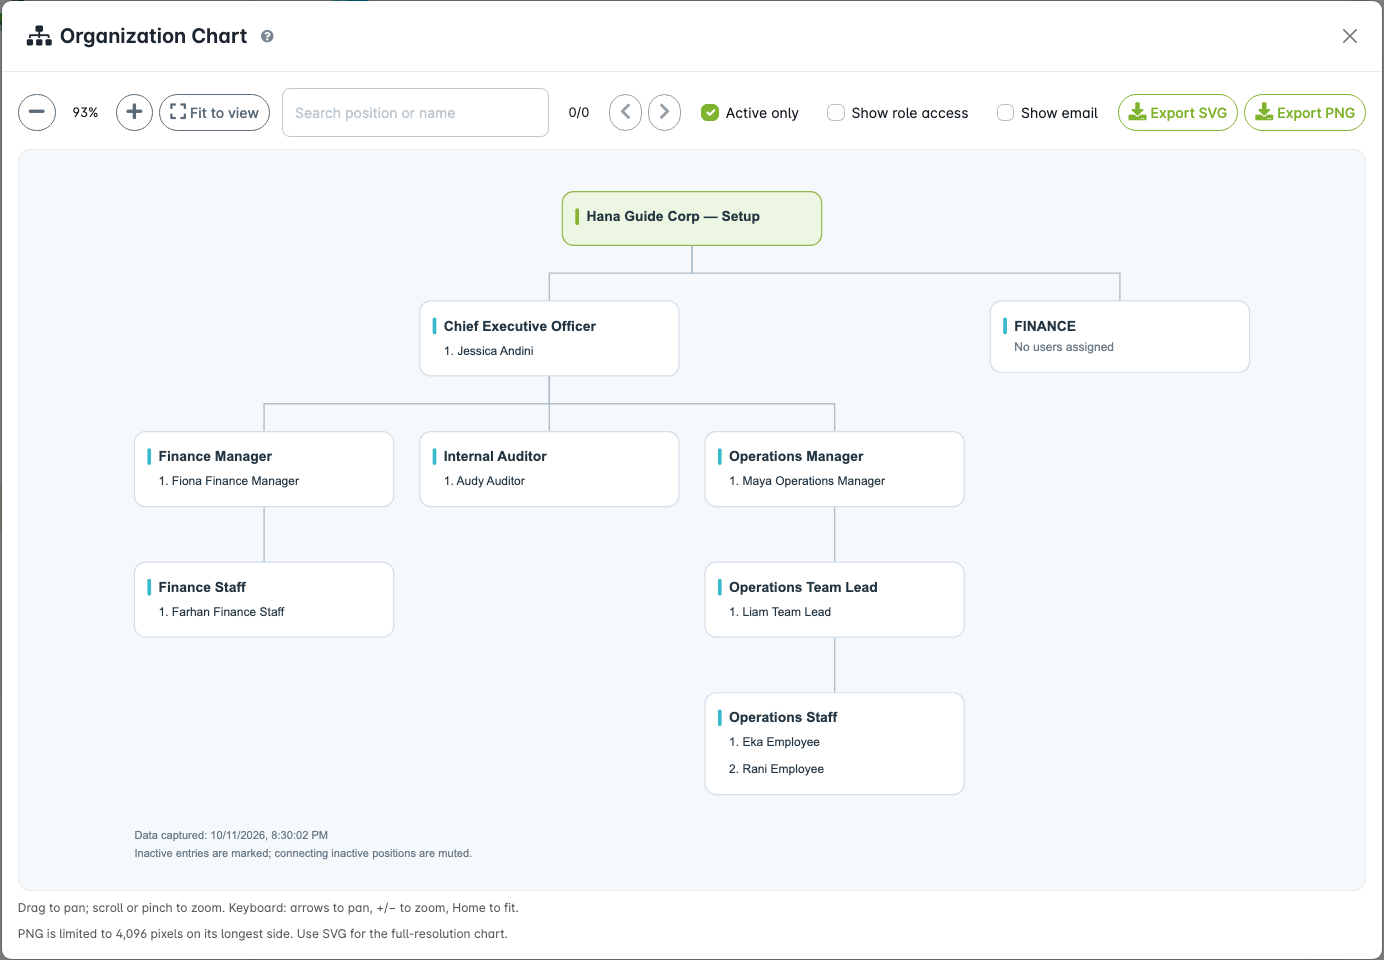Select the Operations Staff position card
The height and width of the screenshot is (960, 1384).
pyautogui.click(x=835, y=743)
